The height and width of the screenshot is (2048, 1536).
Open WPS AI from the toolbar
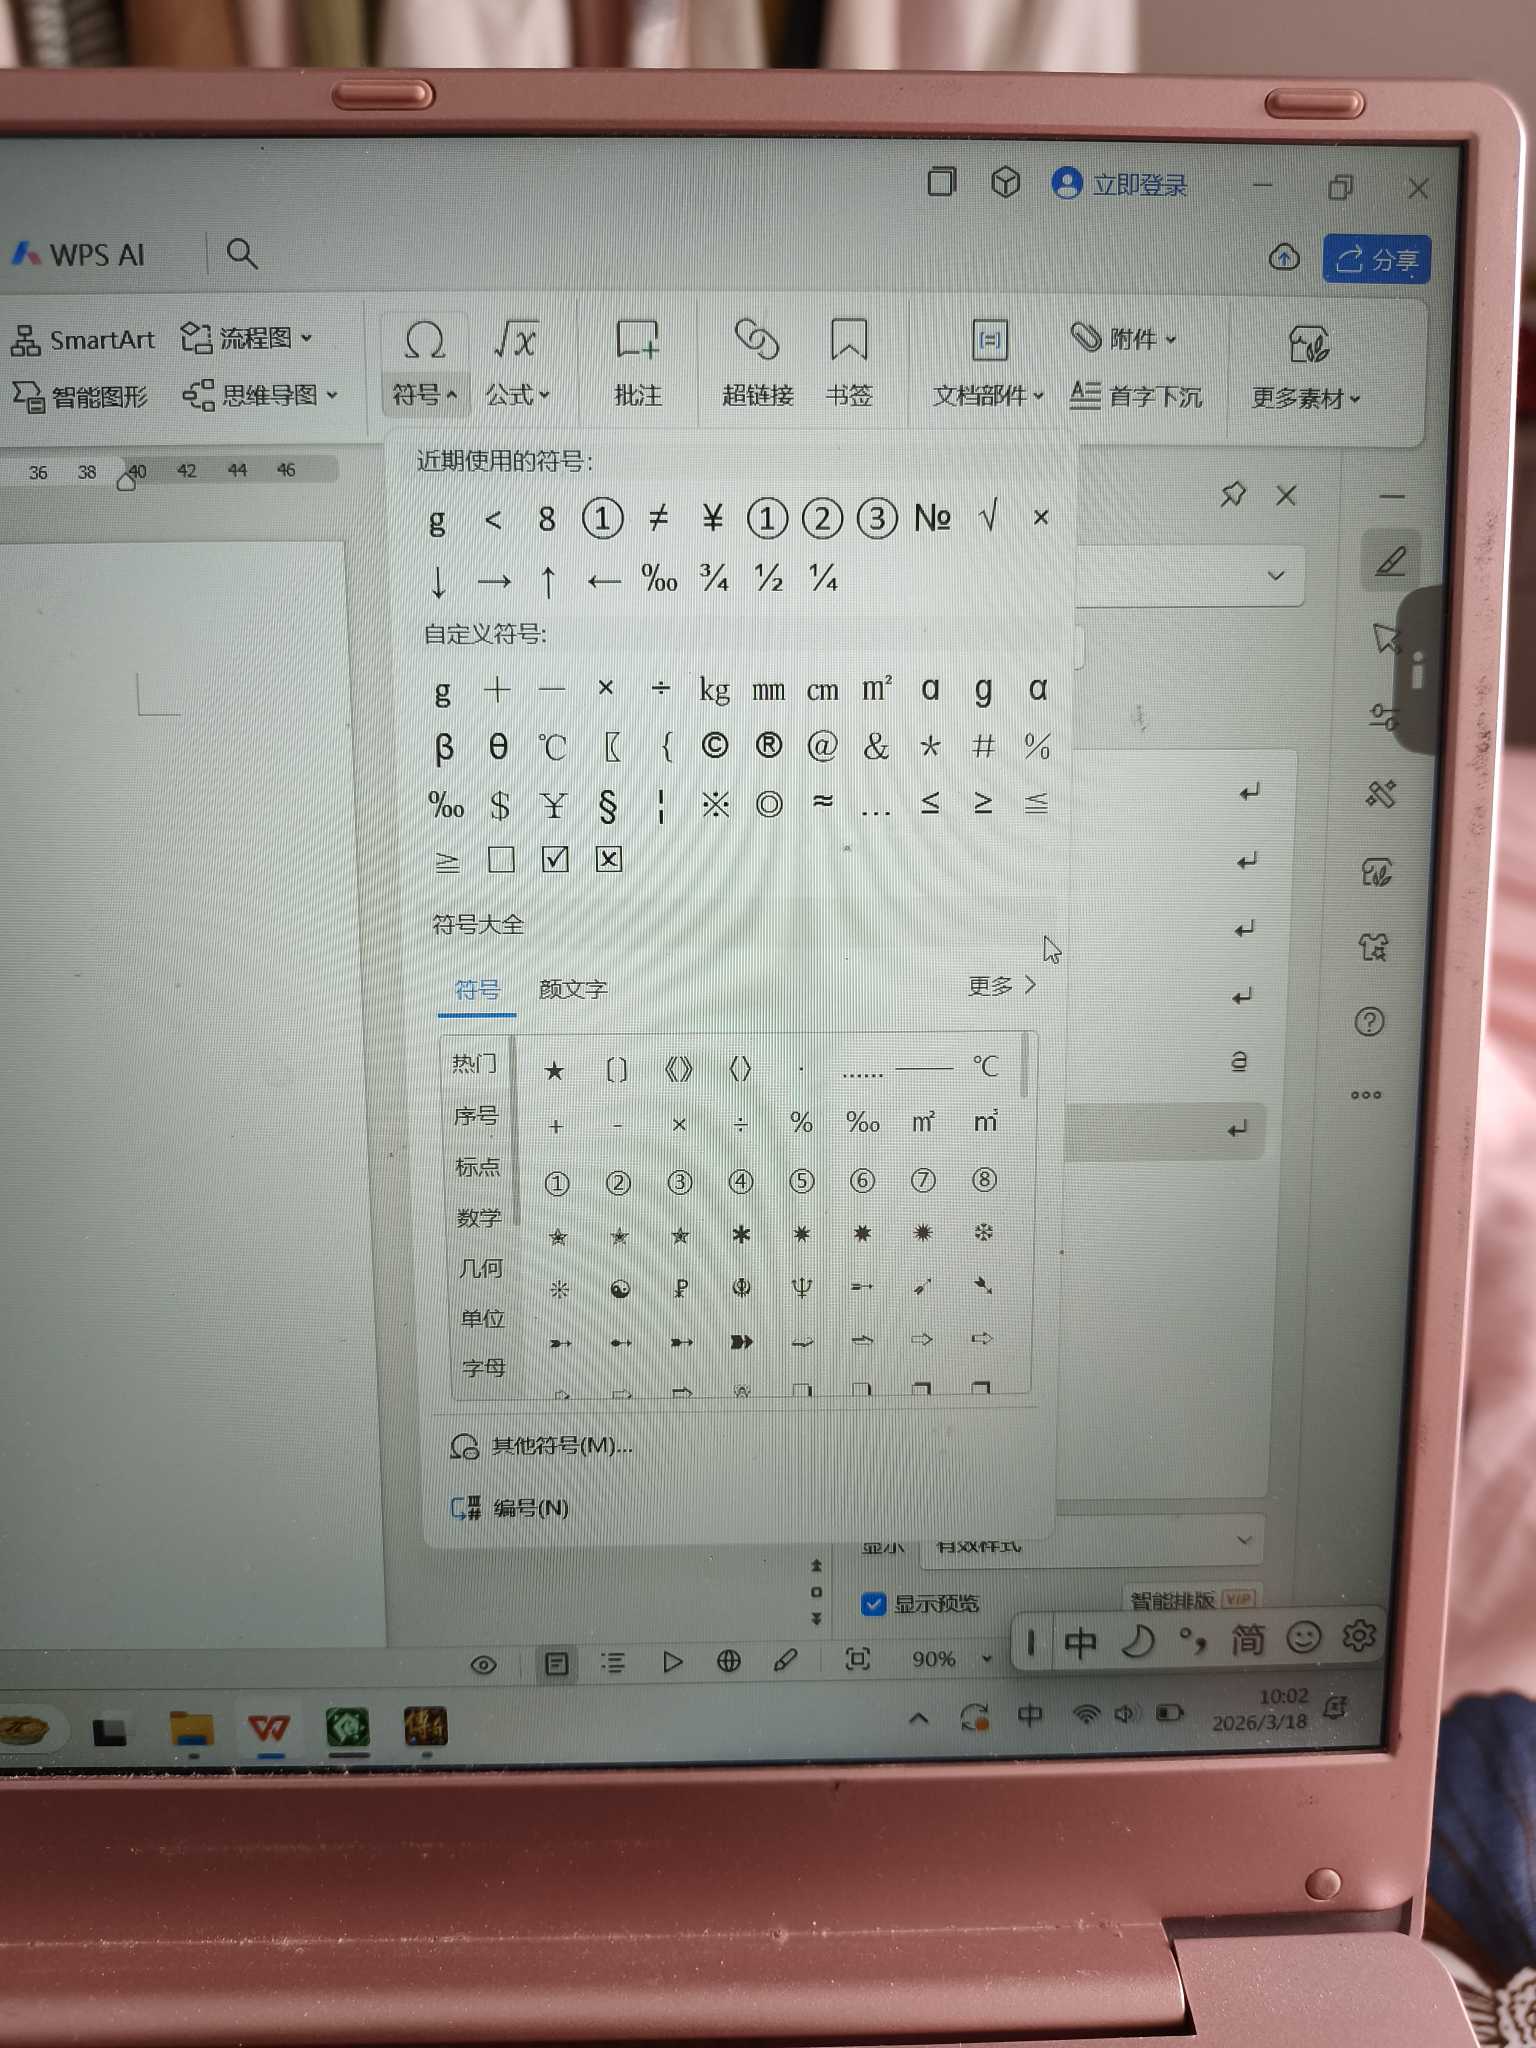(80, 255)
